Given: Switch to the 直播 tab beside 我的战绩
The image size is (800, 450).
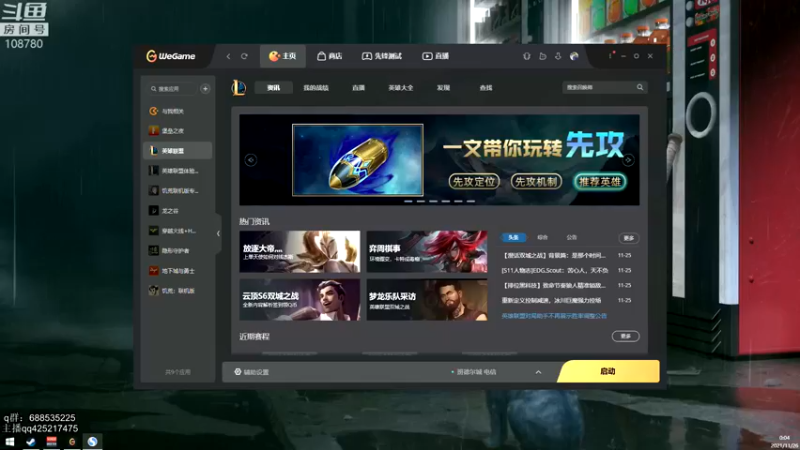Looking at the screenshot, I should click(x=358, y=88).
